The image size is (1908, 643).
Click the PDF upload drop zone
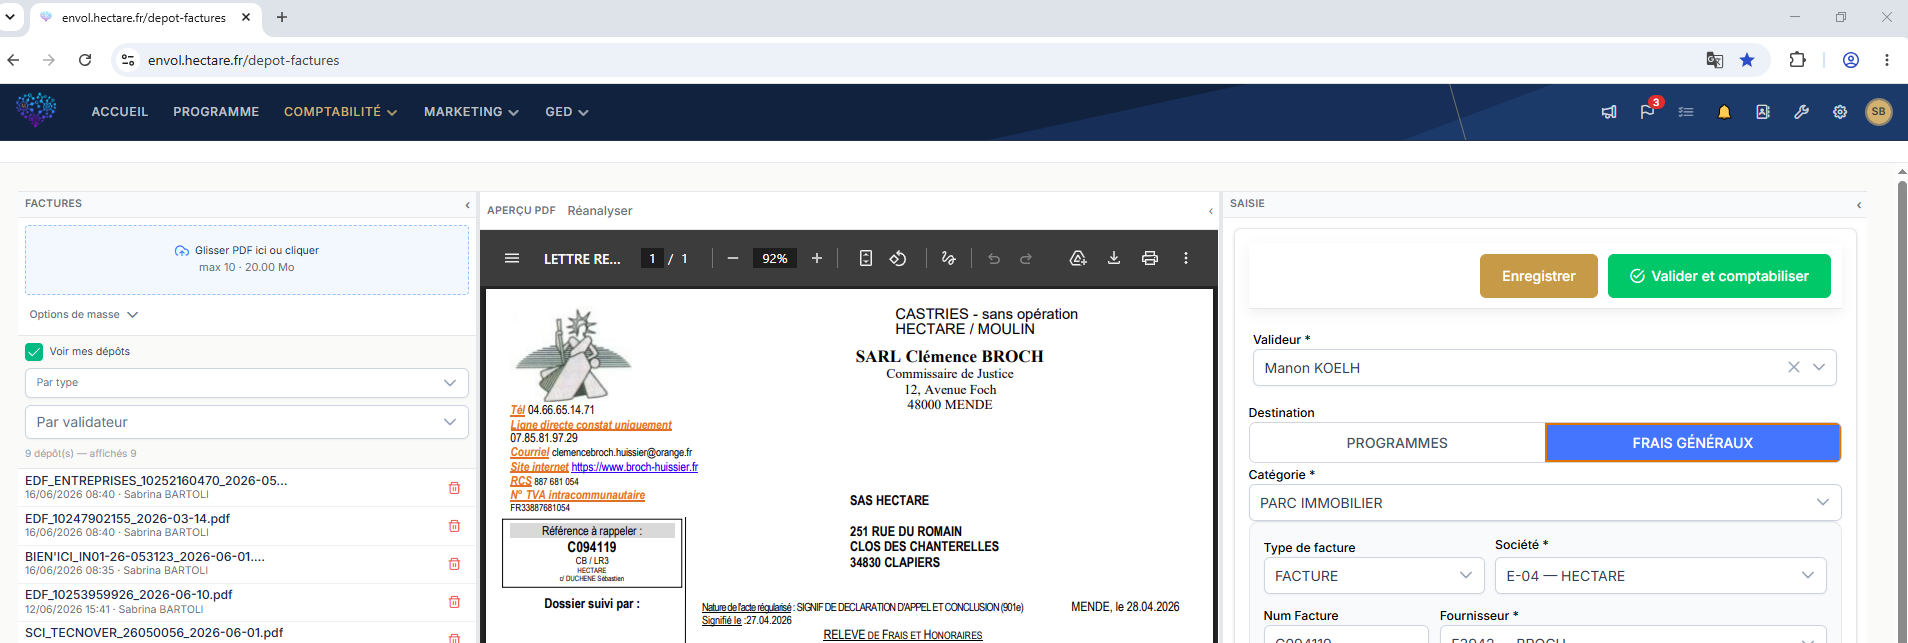point(247,260)
